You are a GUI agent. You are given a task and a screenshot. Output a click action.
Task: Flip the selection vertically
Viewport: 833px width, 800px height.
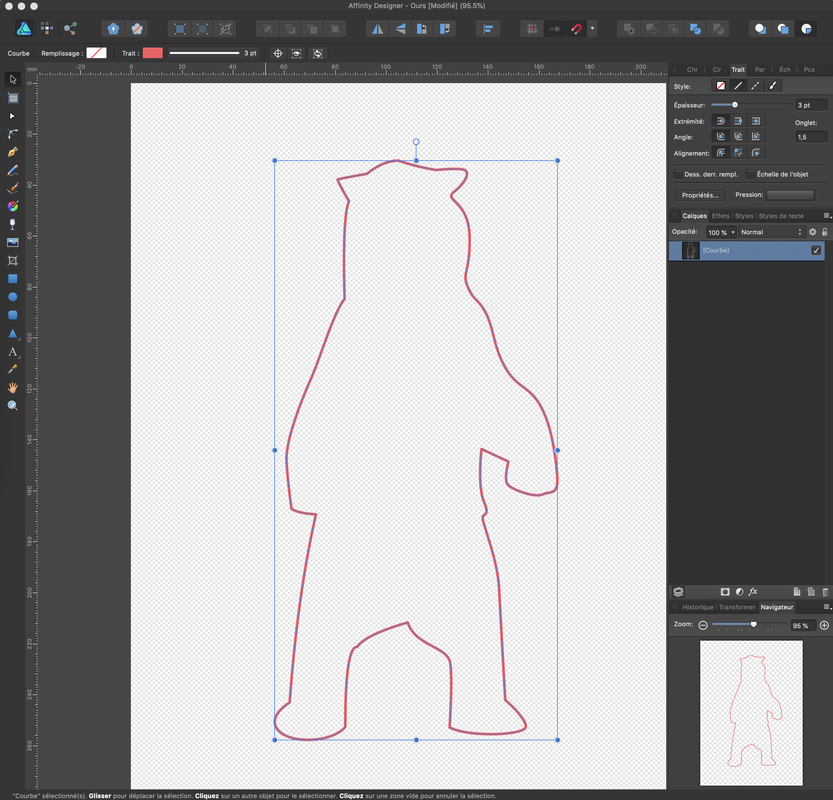point(401,29)
